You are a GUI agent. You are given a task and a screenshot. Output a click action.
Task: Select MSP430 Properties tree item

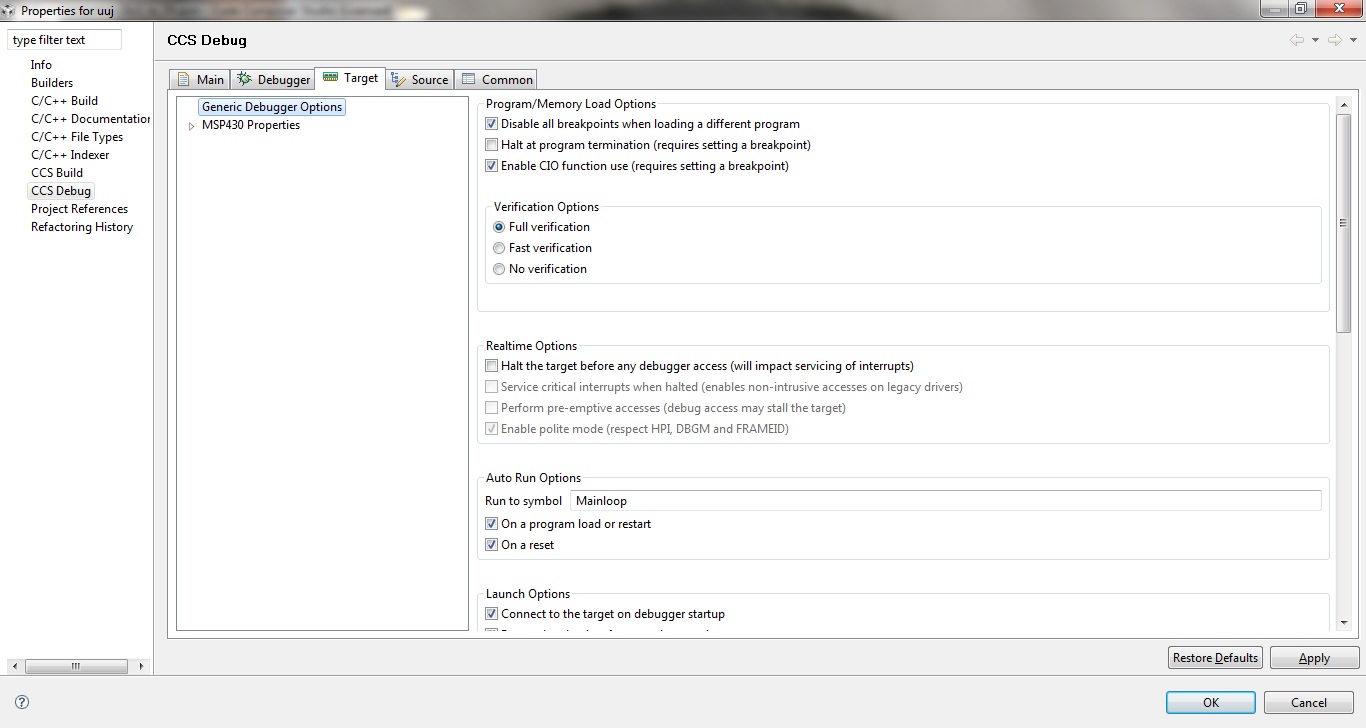click(251, 125)
